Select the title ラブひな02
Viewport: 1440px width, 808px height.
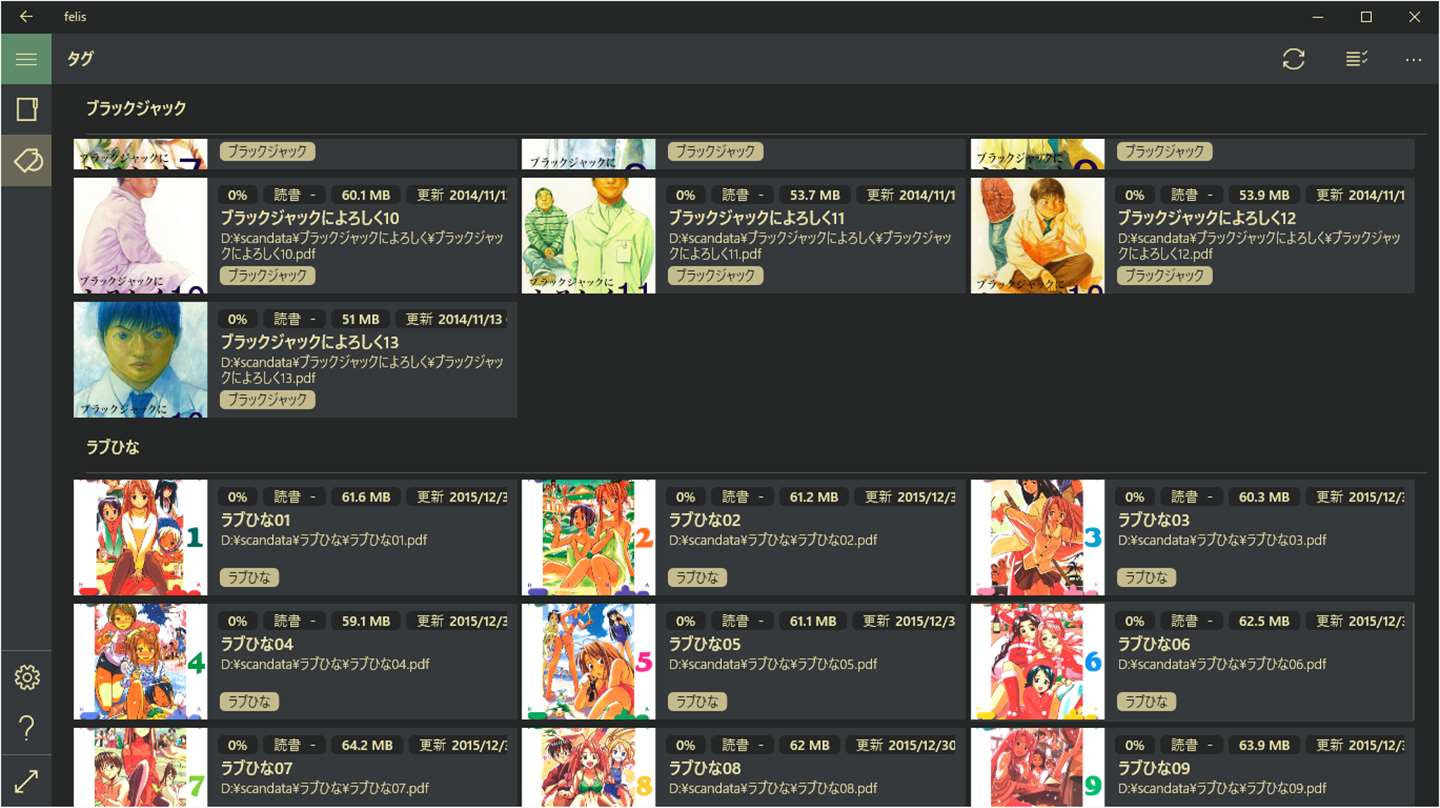pyautogui.click(x=705, y=520)
